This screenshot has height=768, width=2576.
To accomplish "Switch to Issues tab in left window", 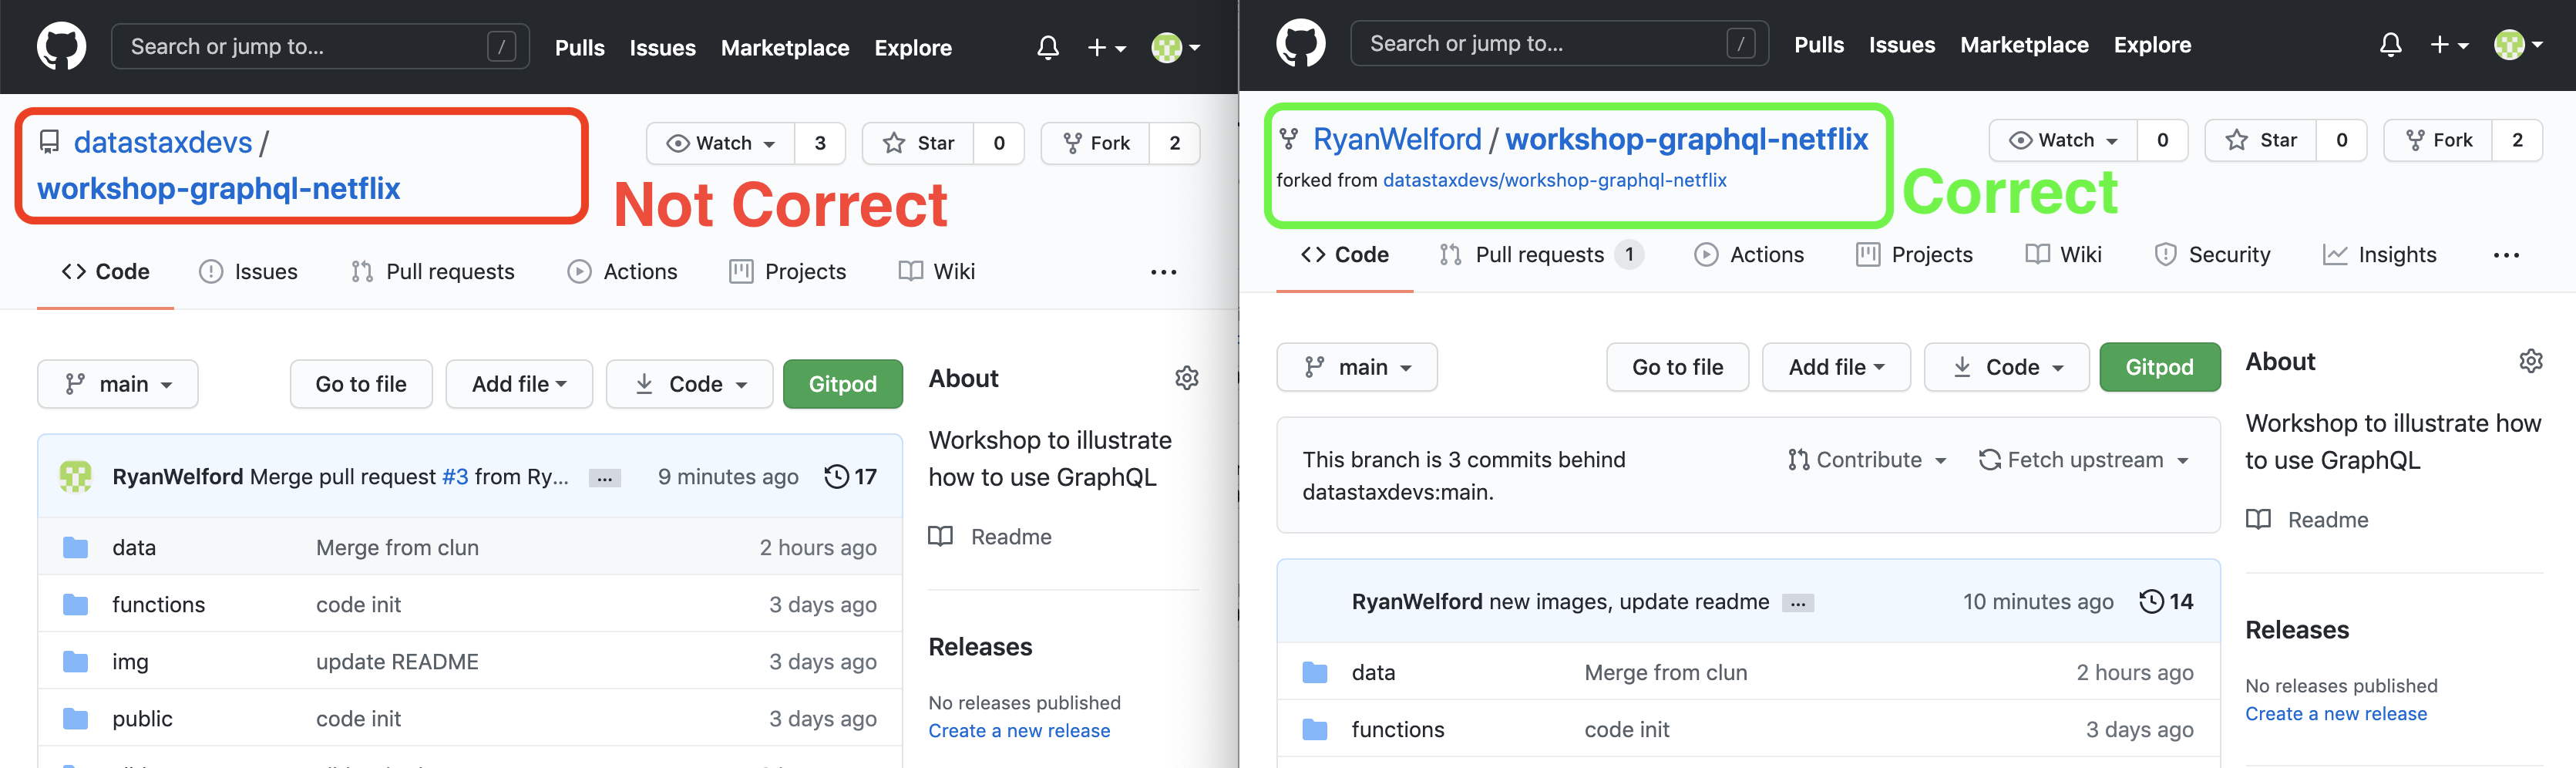I will (x=248, y=272).
